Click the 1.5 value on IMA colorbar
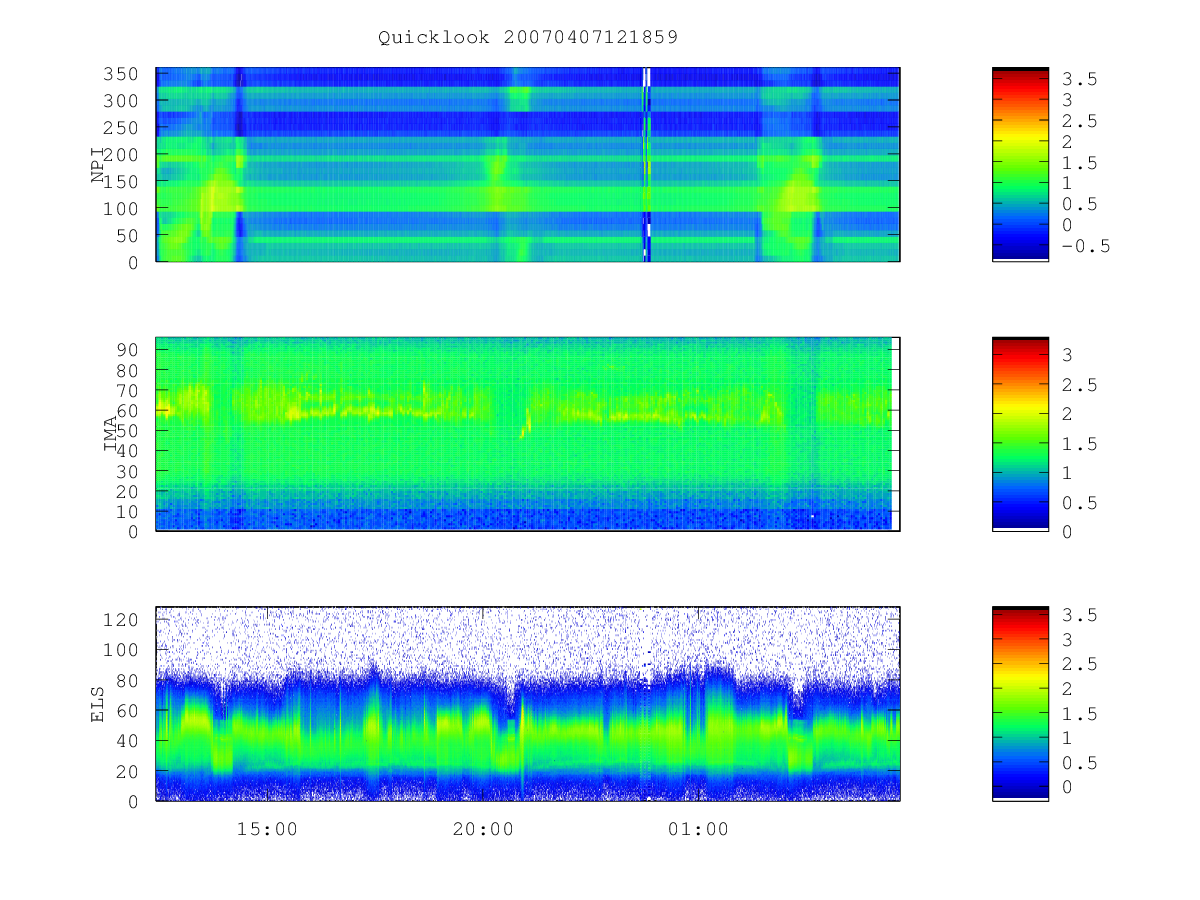The height and width of the screenshot is (900, 1200). pos(1080,443)
